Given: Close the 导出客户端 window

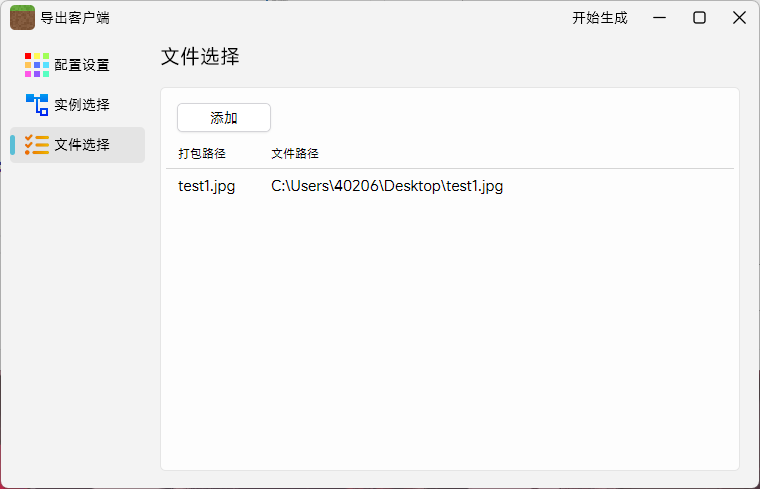Looking at the screenshot, I should (739, 17).
